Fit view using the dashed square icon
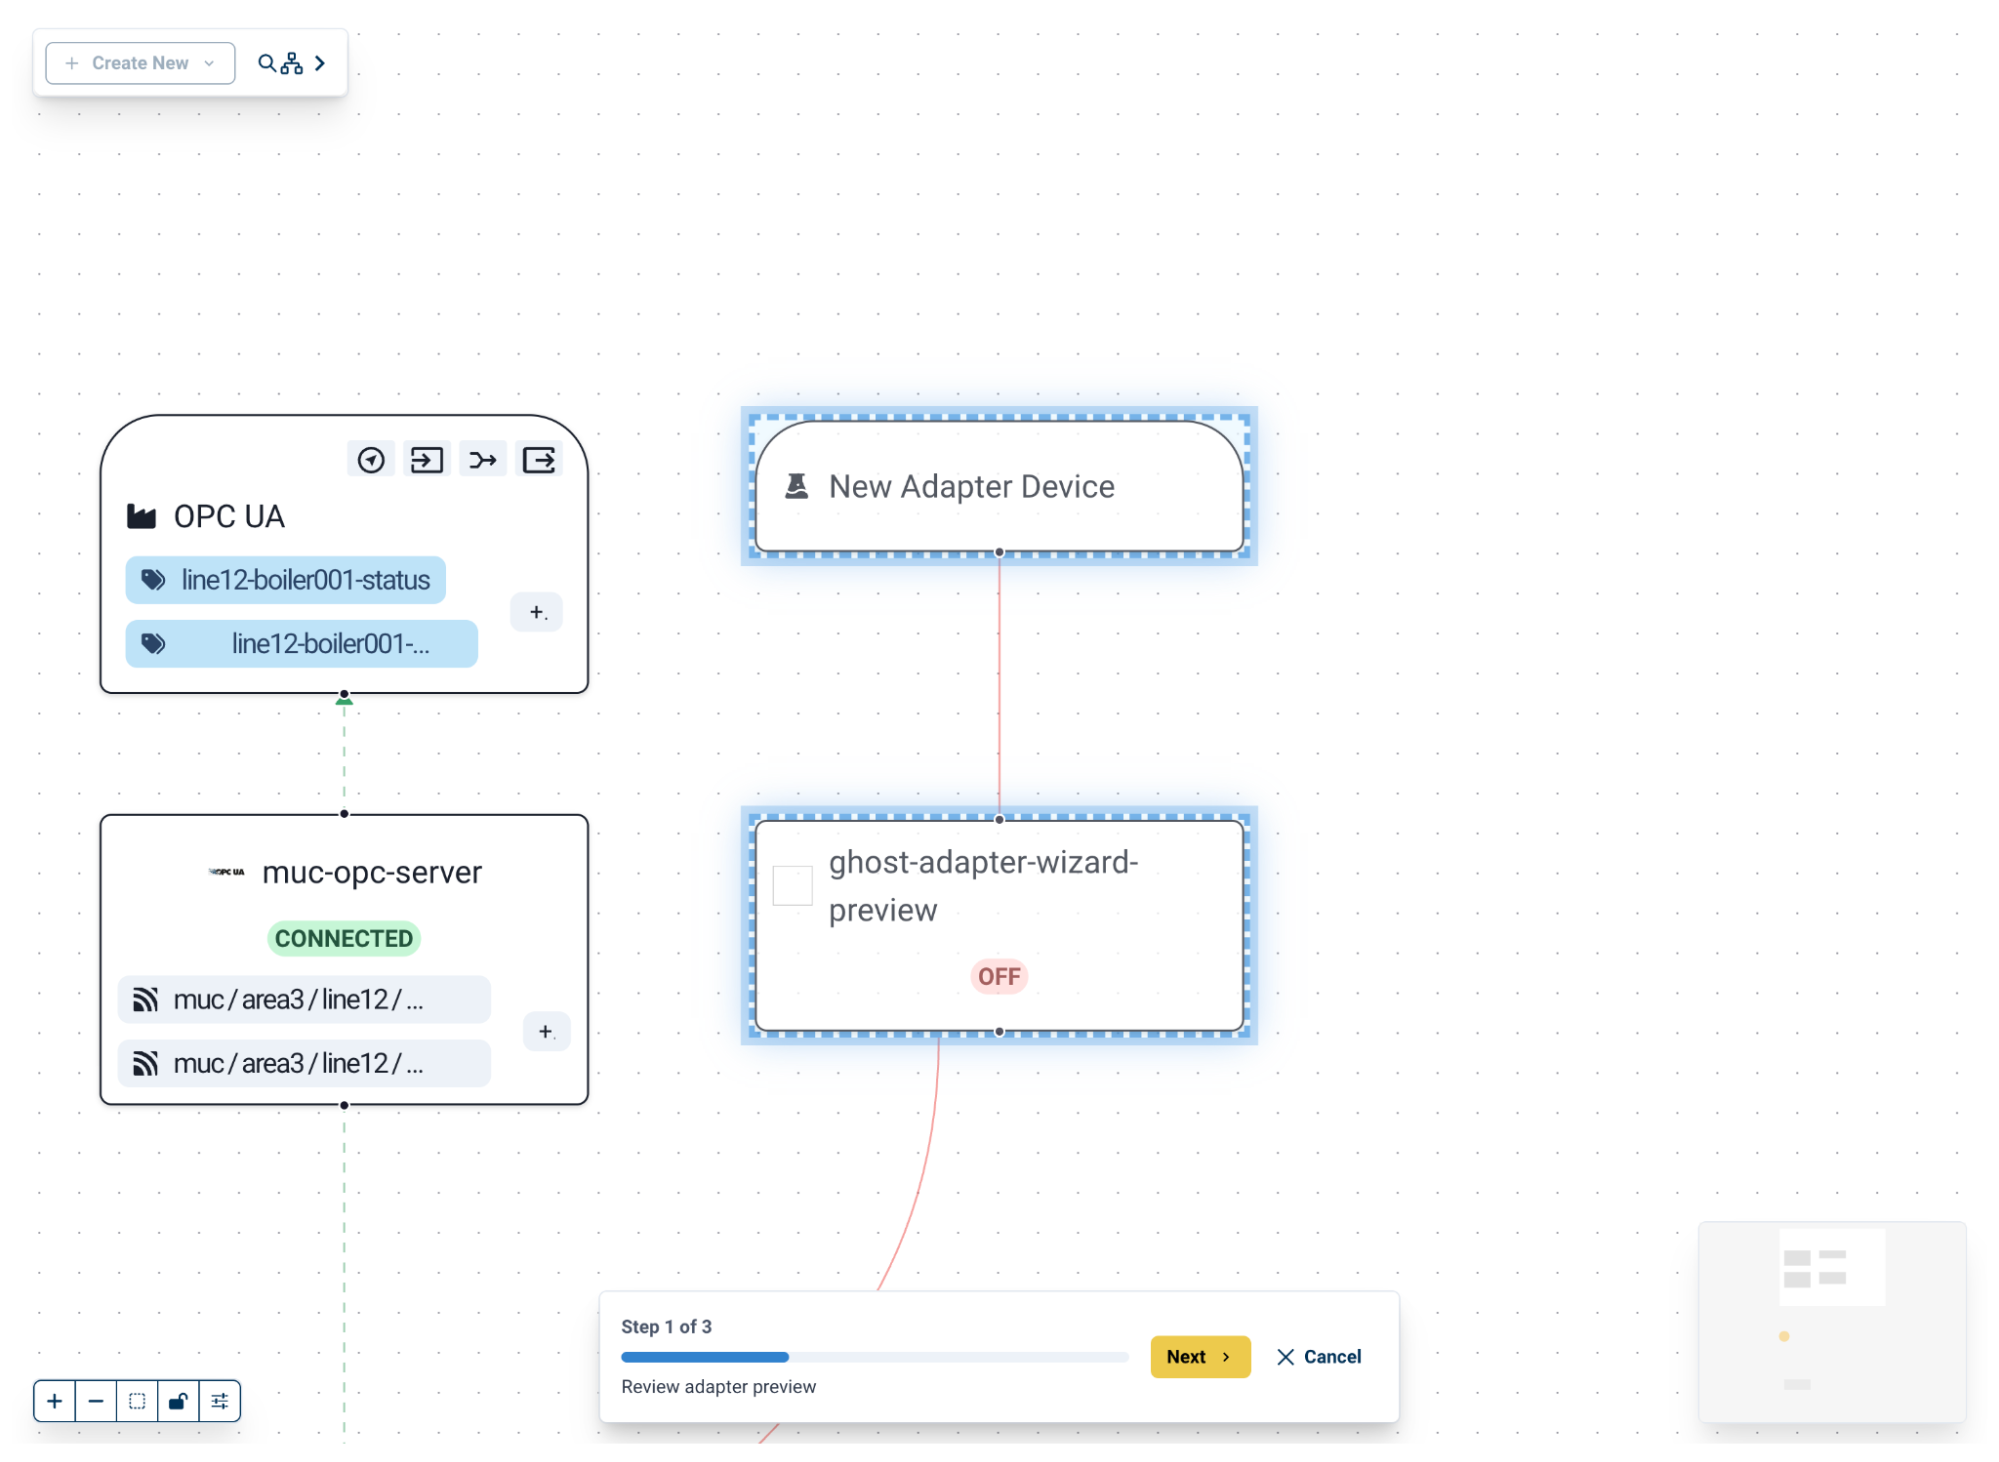1999x1462 pixels. point(137,1401)
